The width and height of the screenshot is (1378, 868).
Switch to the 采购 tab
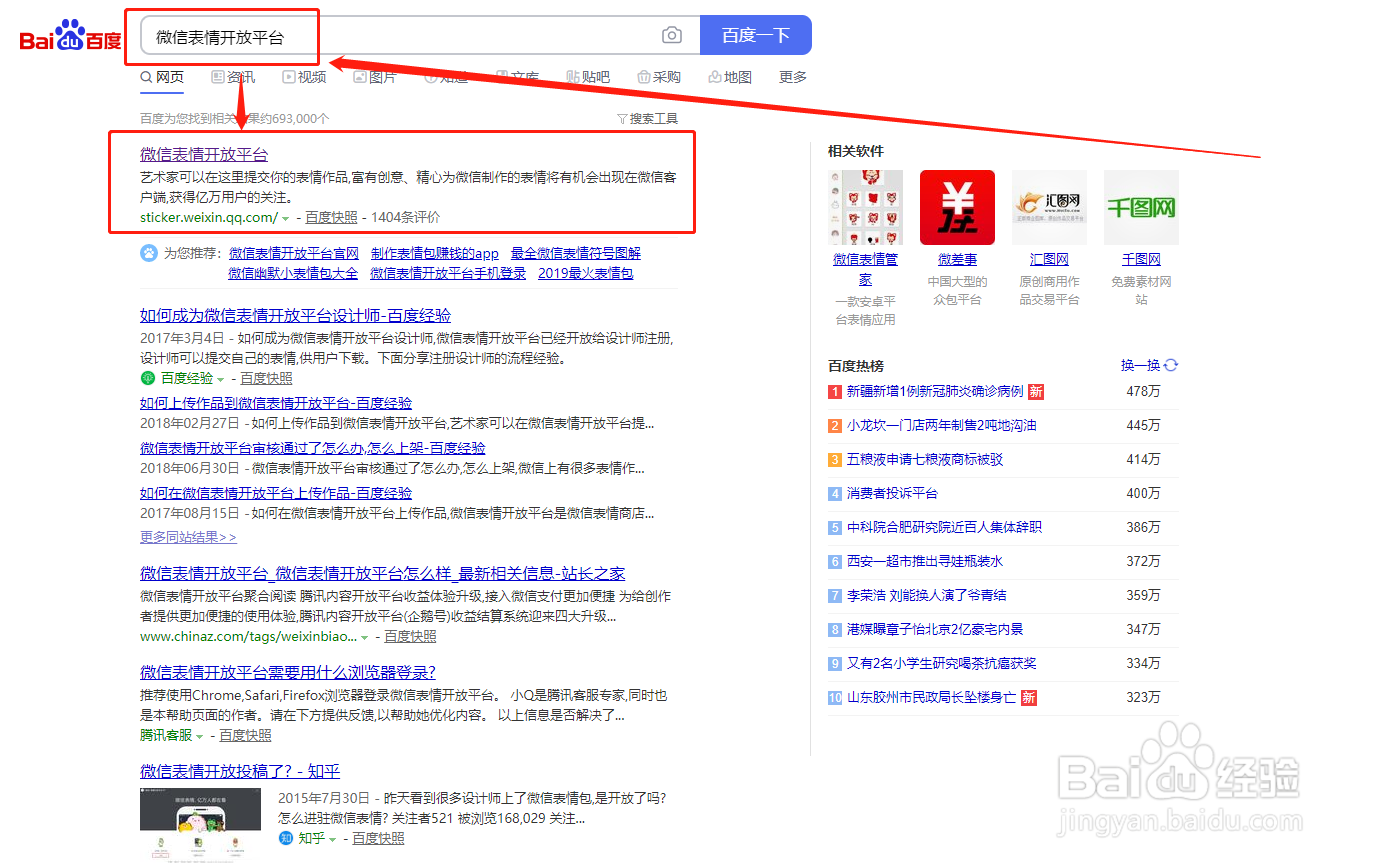pos(659,77)
